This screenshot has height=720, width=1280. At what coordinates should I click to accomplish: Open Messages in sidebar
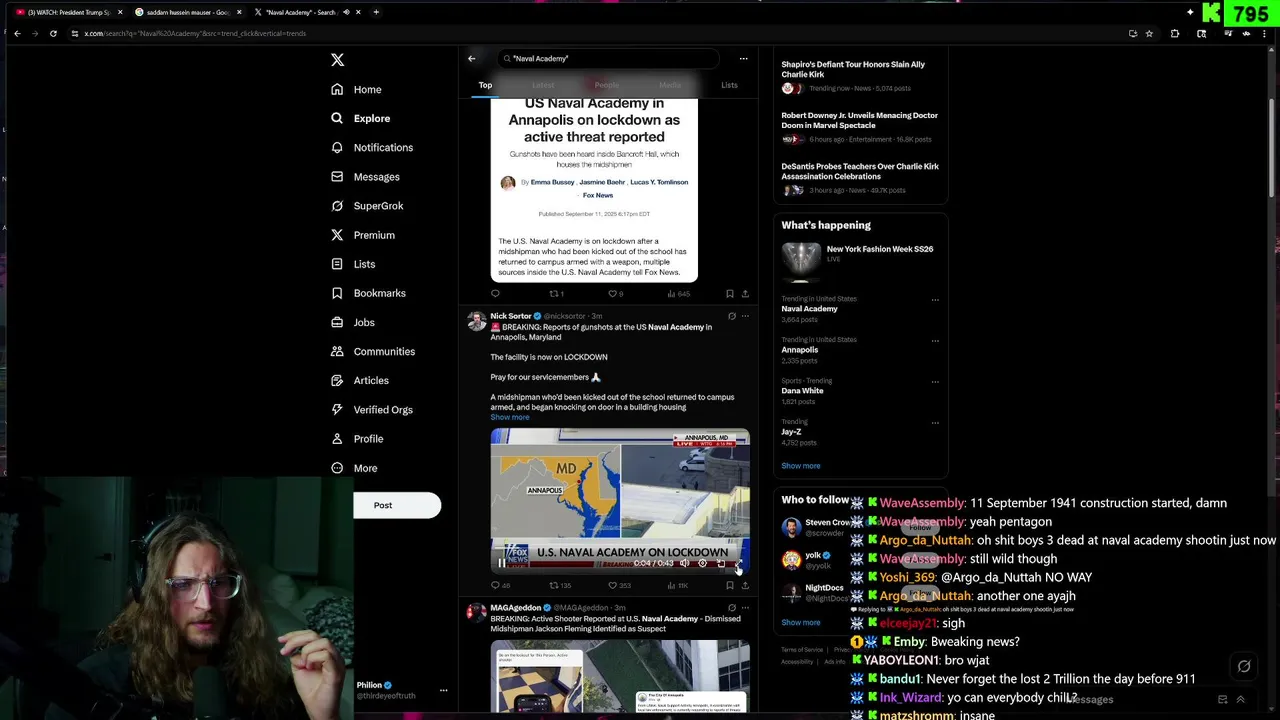(366, 177)
